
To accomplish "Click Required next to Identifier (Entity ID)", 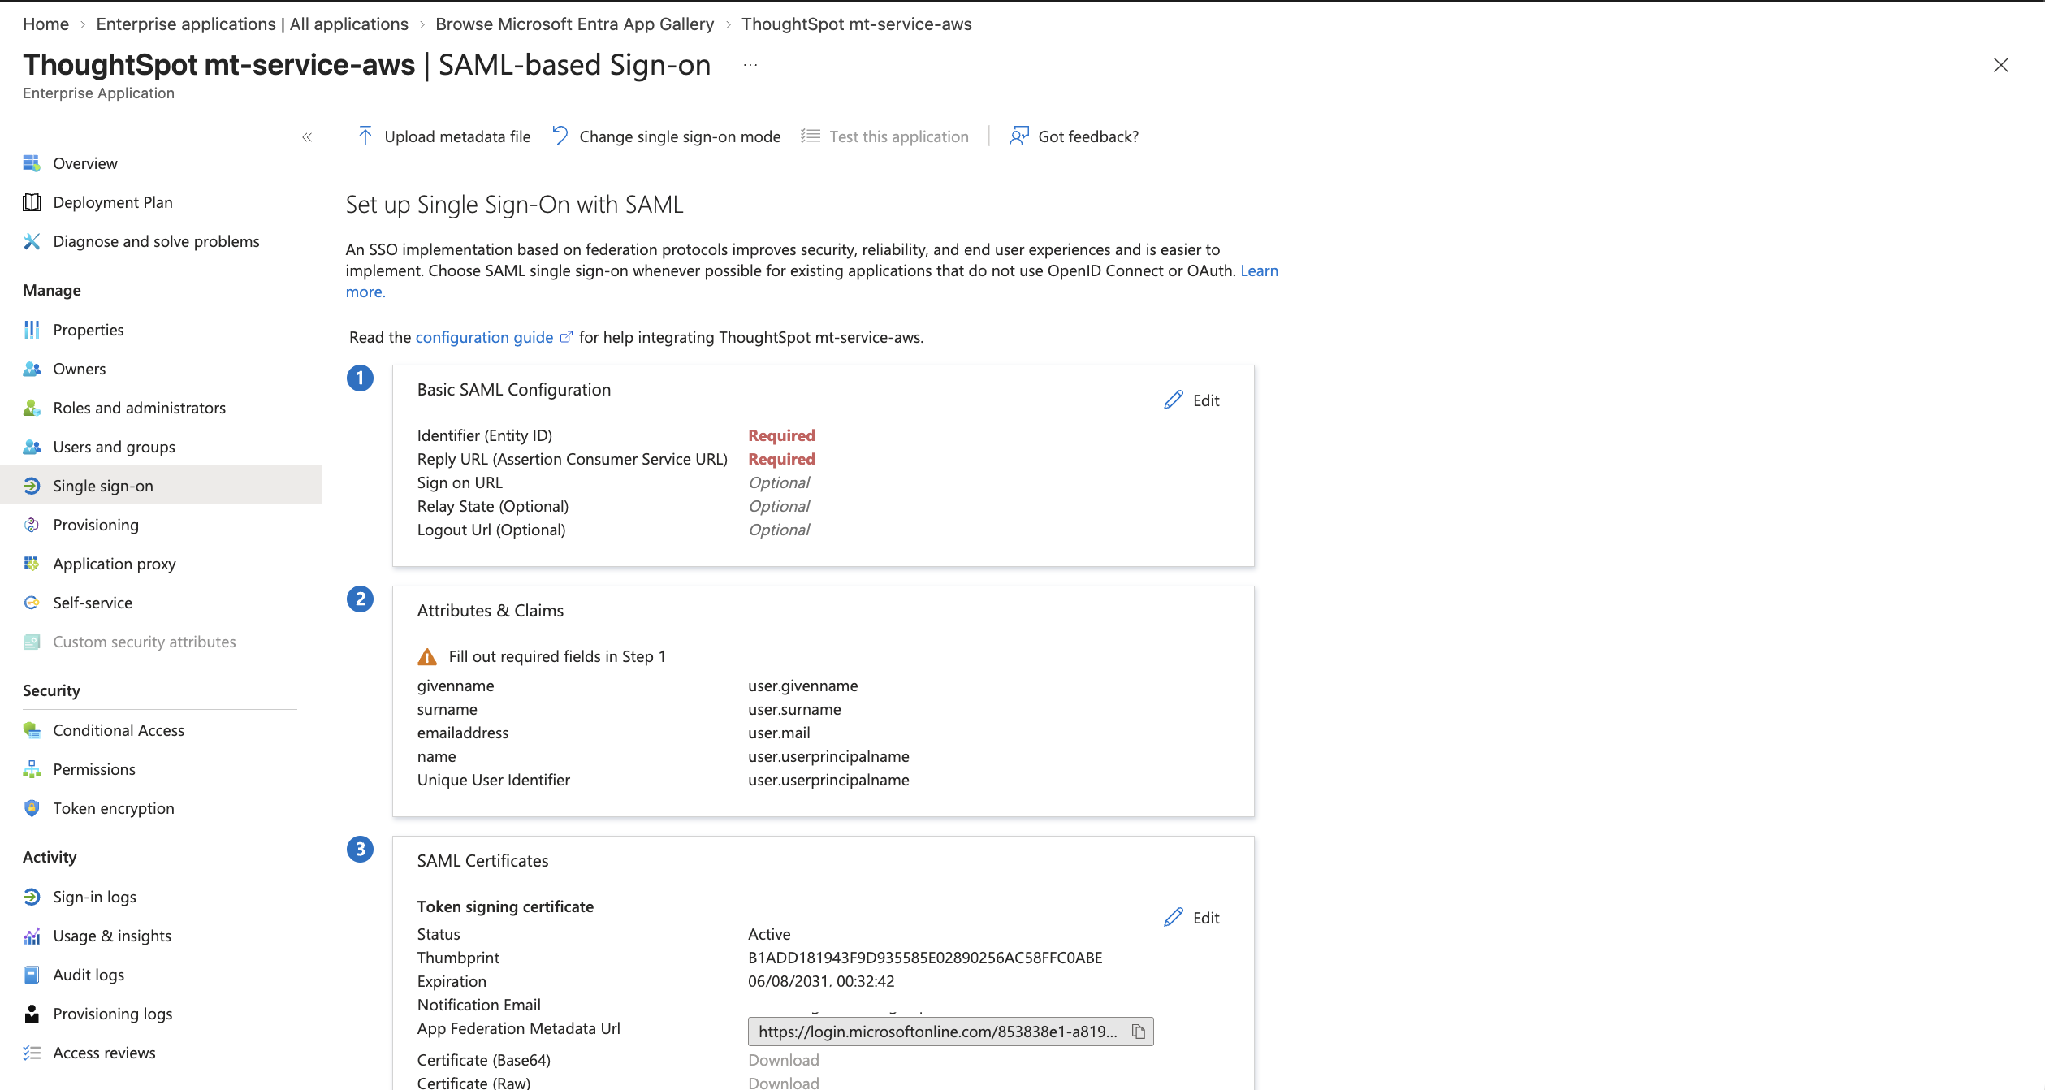I will [x=782, y=435].
